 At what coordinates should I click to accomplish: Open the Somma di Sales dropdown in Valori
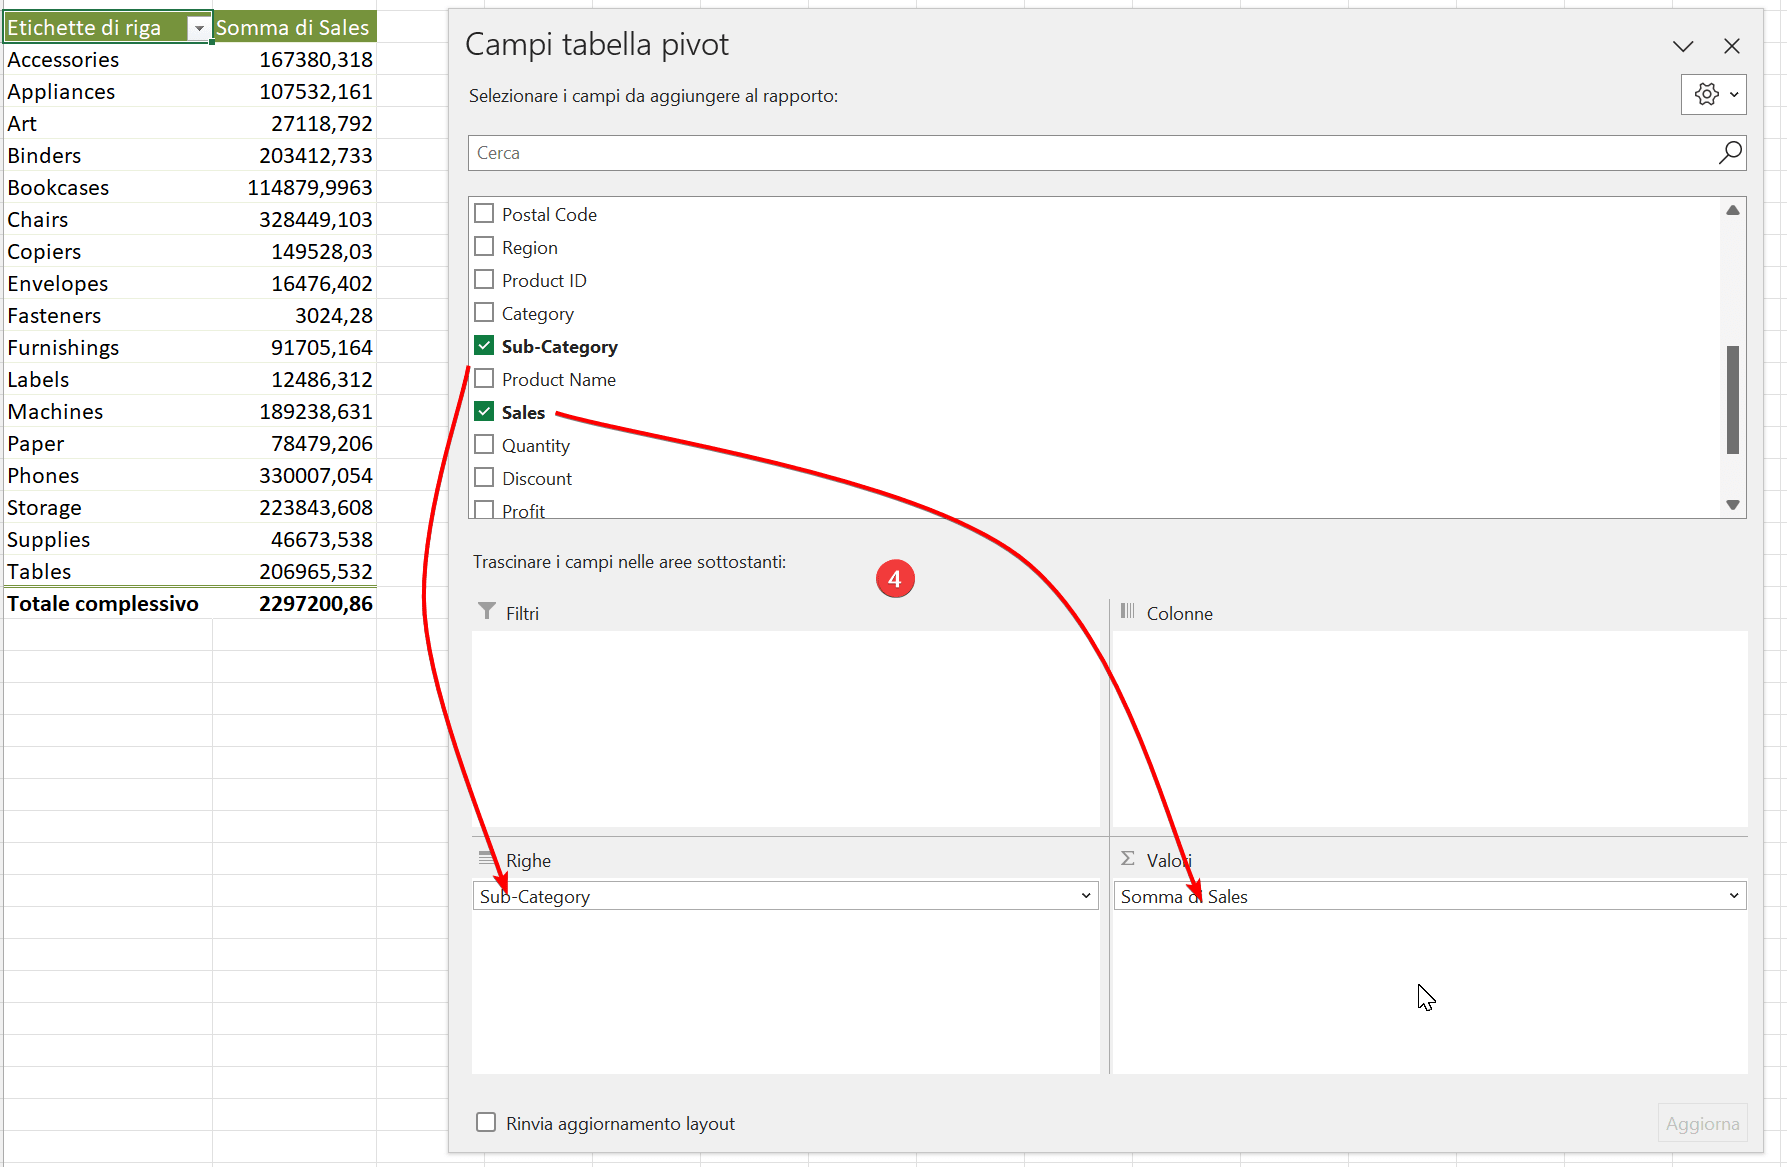[1734, 896]
